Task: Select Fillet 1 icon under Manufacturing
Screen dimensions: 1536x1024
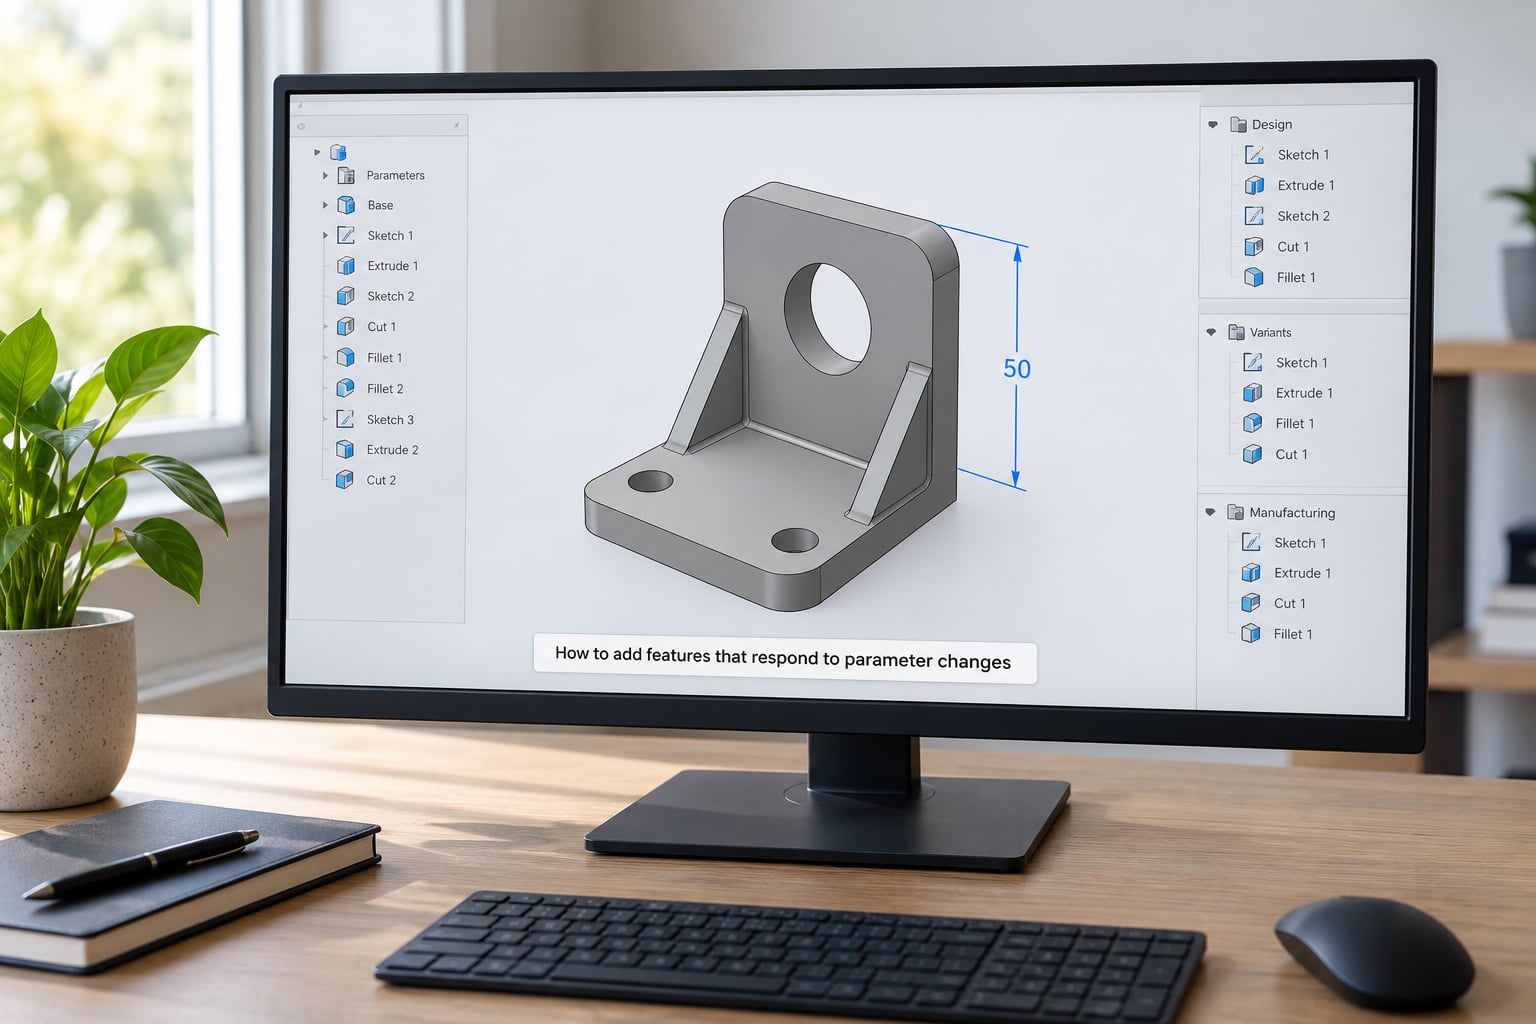Action: tap(1251, 633)
